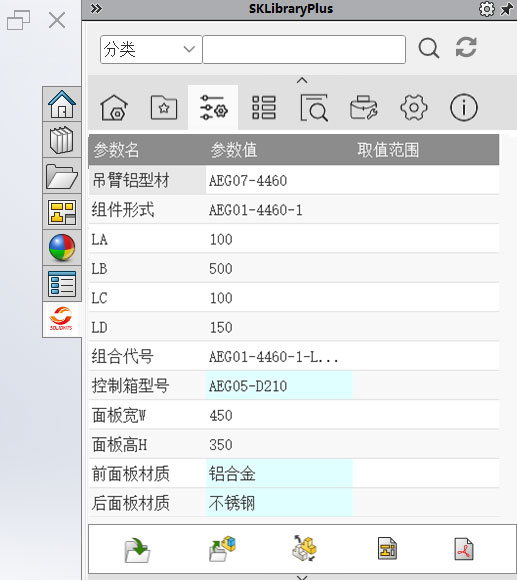Viewport: 517px width, 581px height.
Task: Open the Design Library books tab
Action: coord(62,140)
